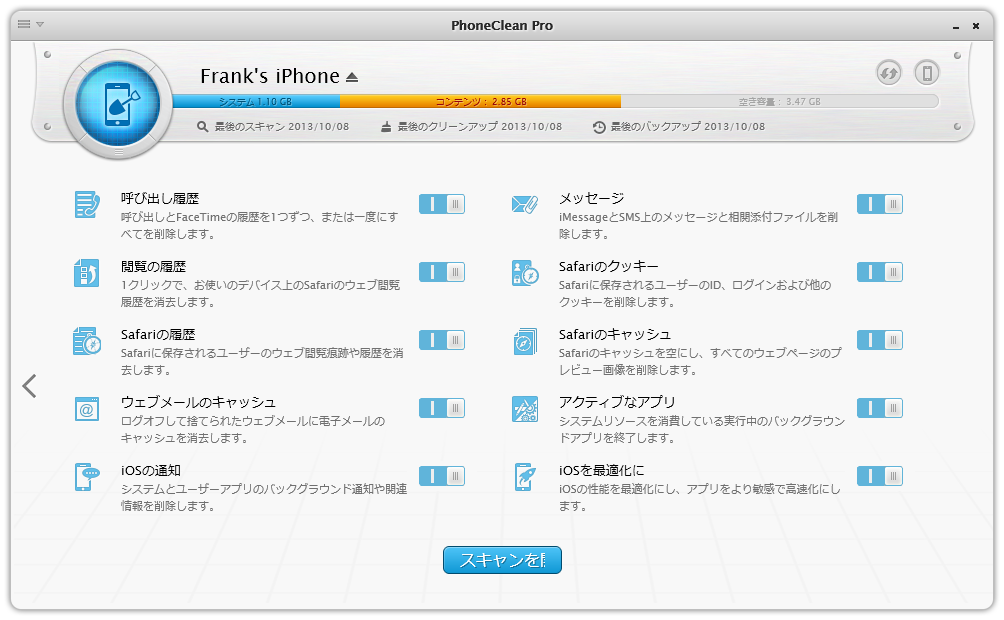1004x620 pixels.
Task: Click the メッセージ envelope icon
Action: (524, 204)
